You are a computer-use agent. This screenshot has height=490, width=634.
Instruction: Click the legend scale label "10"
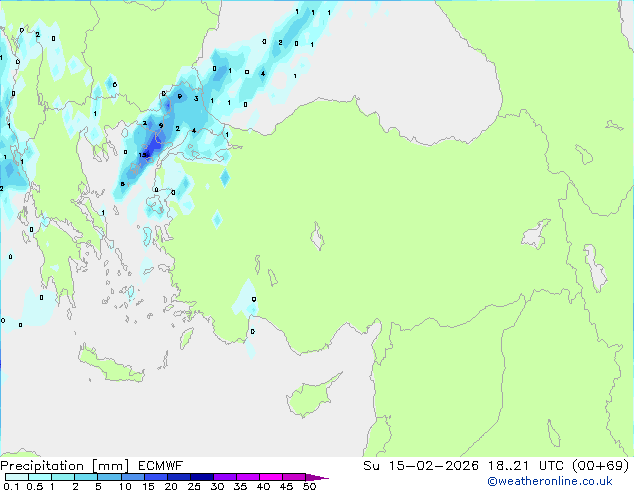(125, 486)
